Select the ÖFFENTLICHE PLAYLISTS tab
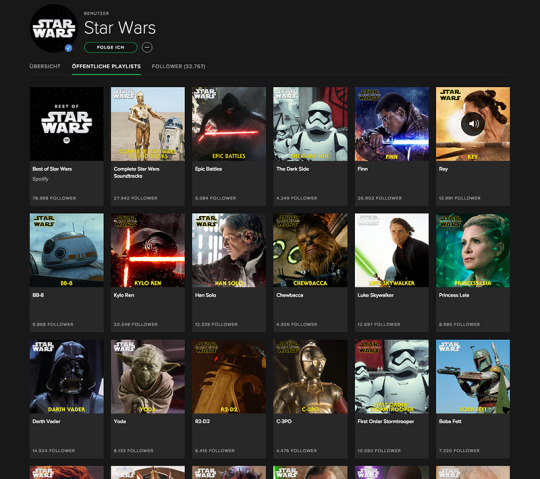 106,66
